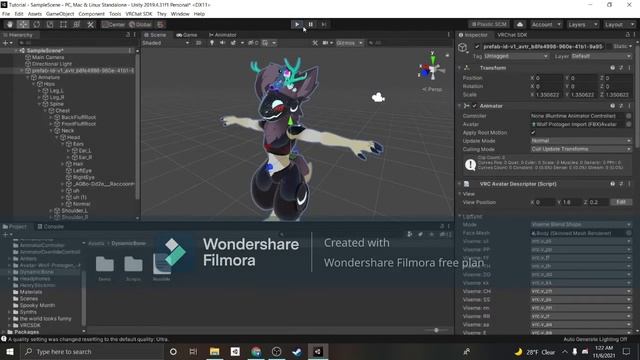Image resolution: width=640 pixels, height=360 pixels.
Task: Switch to the Console tab
Action: 50,227
